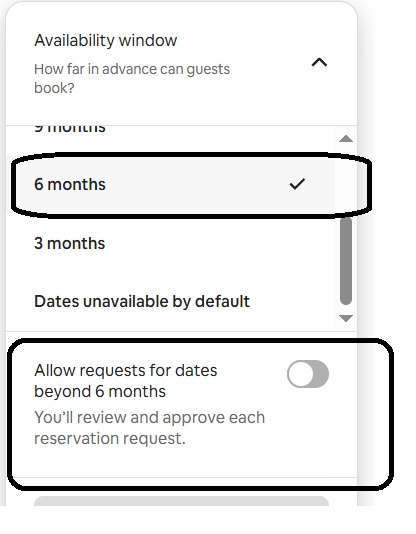Click the gray button at panel bottom
This screenshot has width=416, height=534.
[181, 501]
